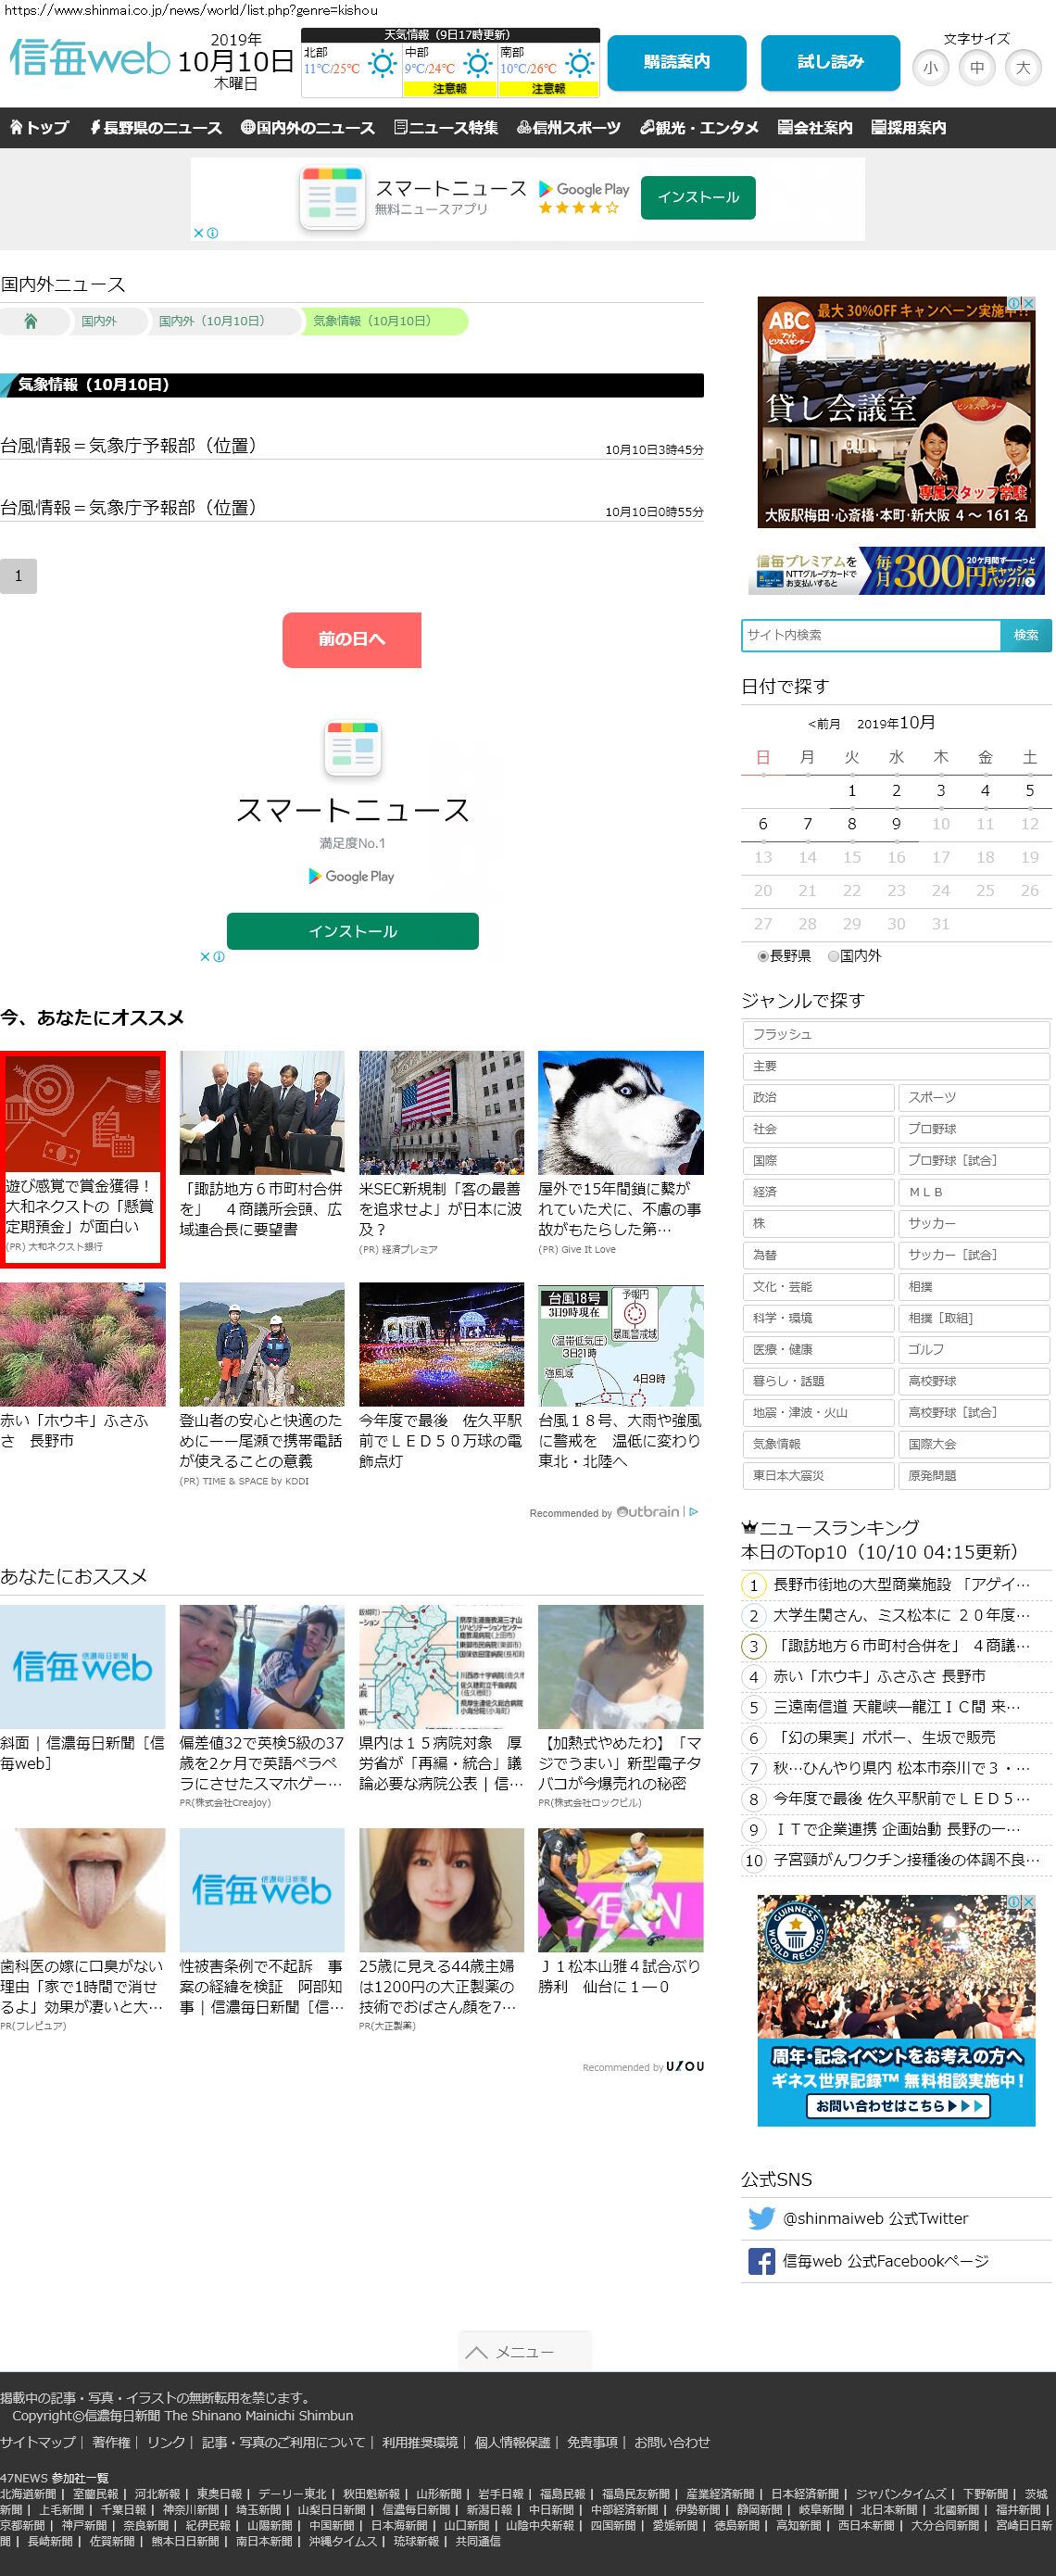Select the 国内外 radio button under the calendar

coord(833,956)
